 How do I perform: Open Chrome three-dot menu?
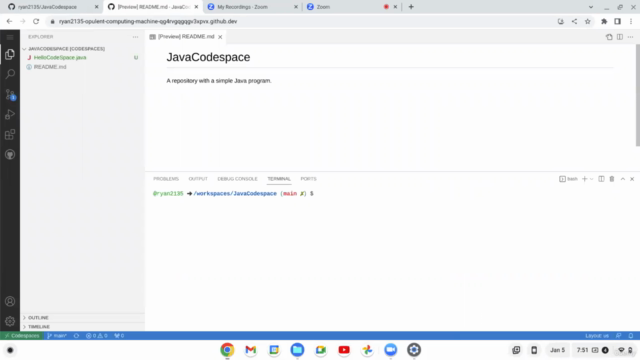tap(631, 21)
